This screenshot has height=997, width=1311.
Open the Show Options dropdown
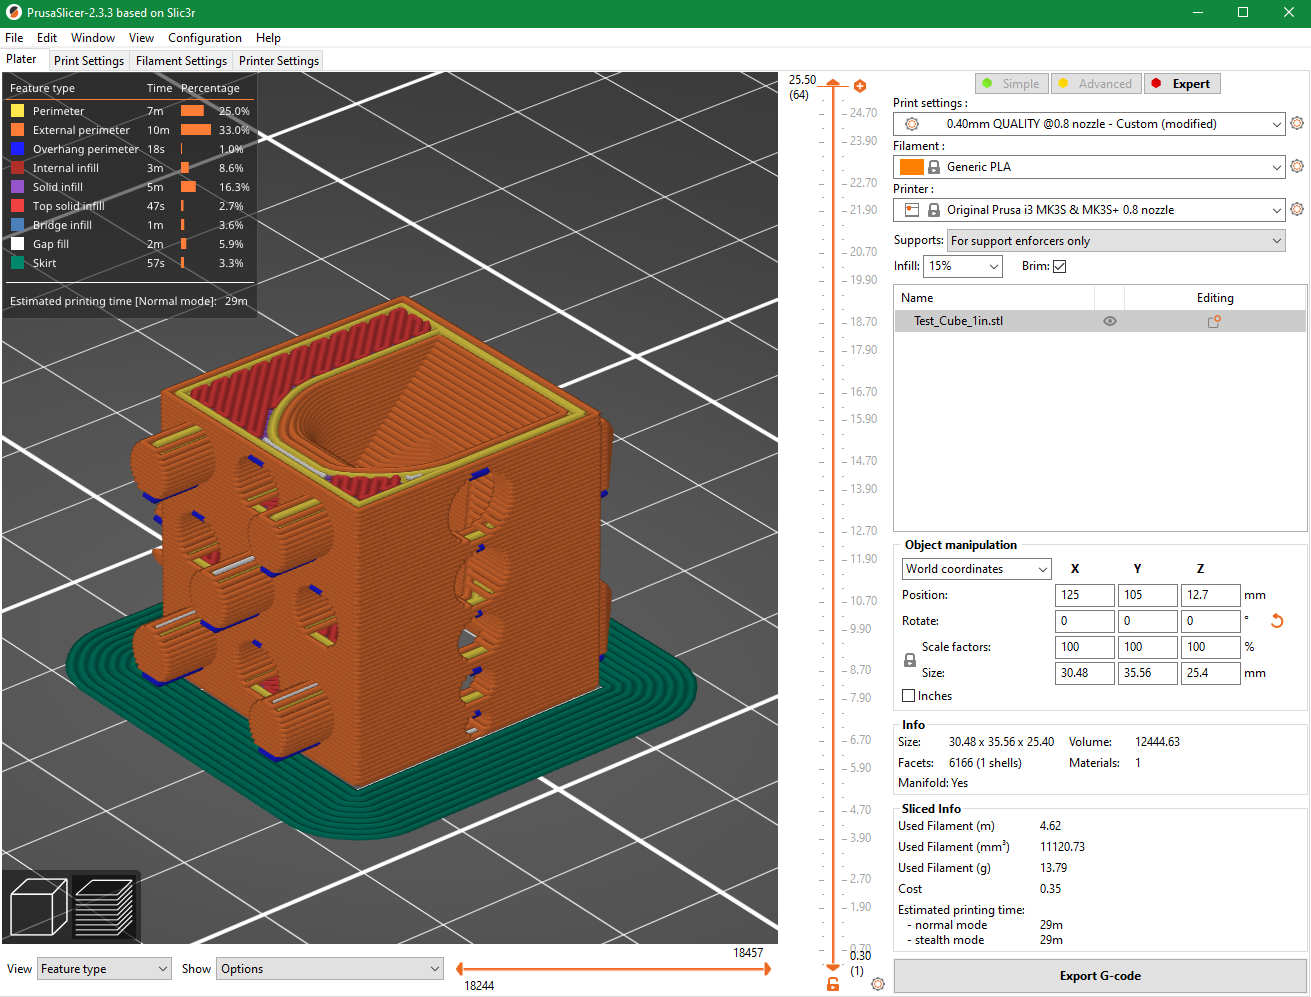[x=330, y=969]
